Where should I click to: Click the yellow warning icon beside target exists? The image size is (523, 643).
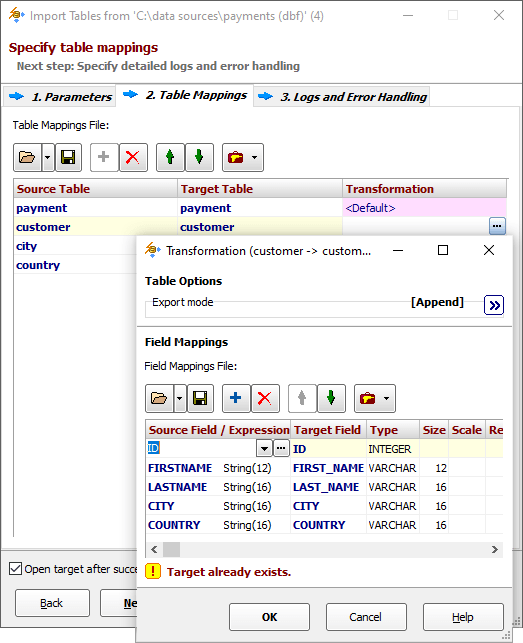pyautogui.click(x=153, y=571)
